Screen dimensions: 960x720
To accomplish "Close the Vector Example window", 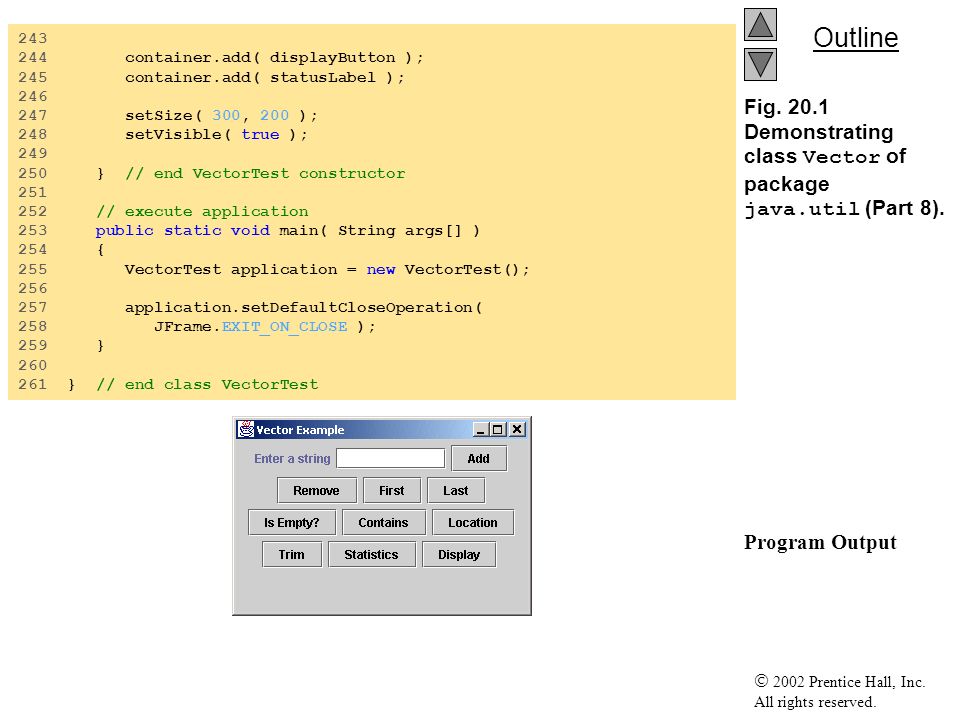I will click(517, 430).
